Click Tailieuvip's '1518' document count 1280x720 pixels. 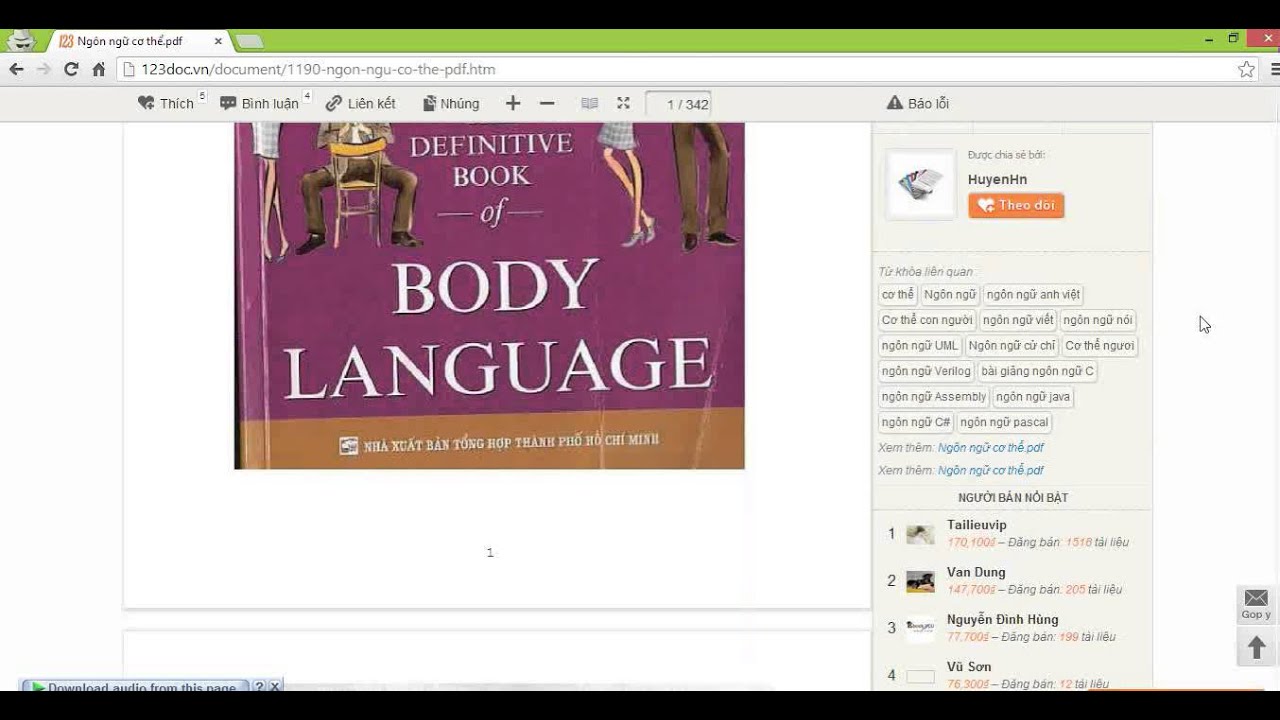point(1078,542)
